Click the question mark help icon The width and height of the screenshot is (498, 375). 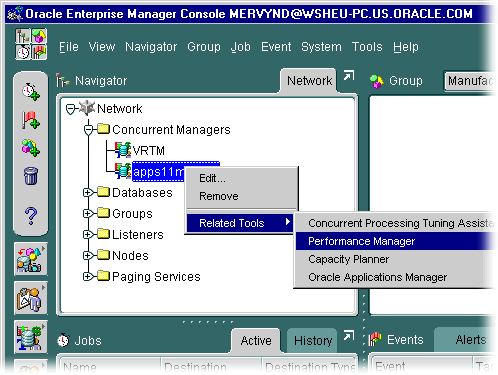tap(31, 216)
